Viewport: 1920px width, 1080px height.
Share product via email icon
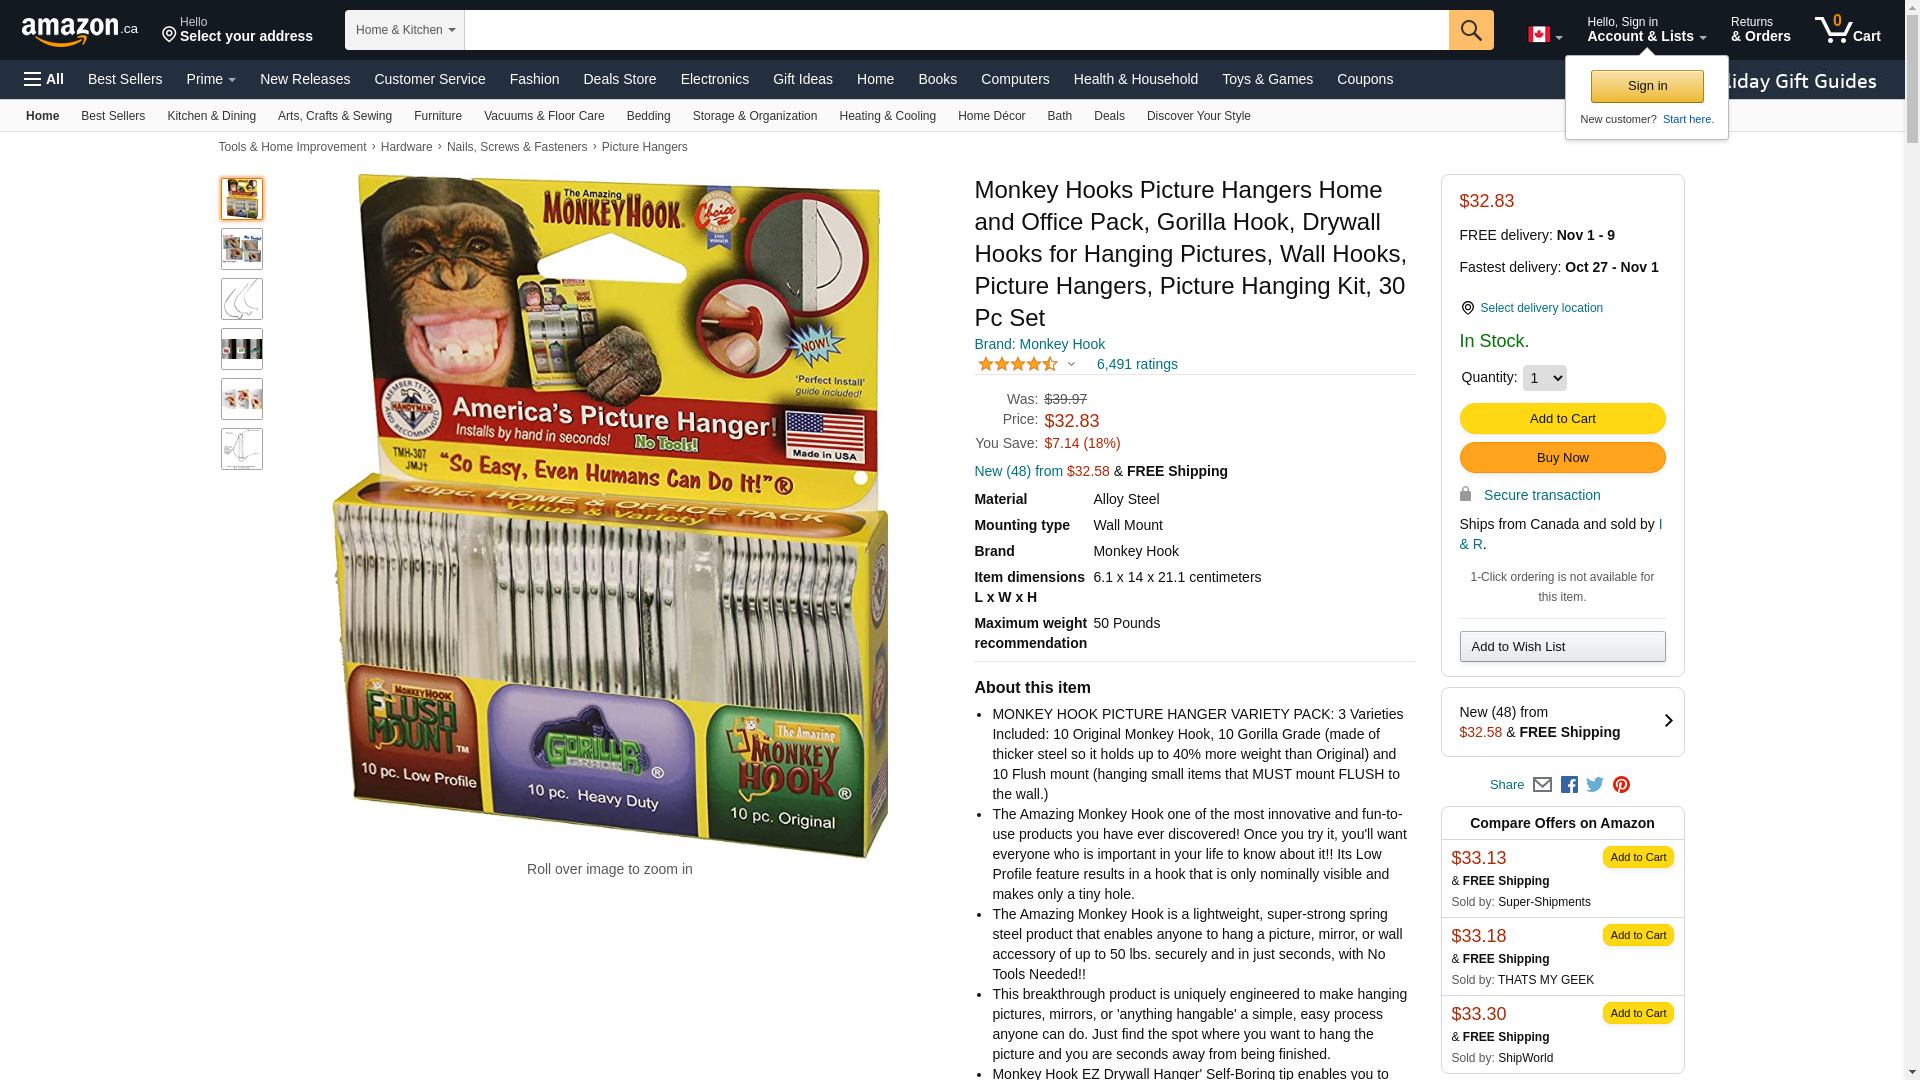[1542, 785]
